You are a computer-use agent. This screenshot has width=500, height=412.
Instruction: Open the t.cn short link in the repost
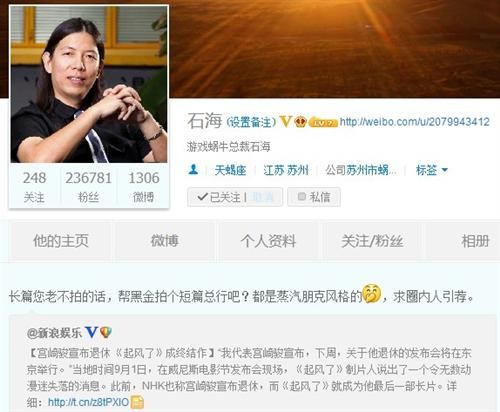coord(88,402)
